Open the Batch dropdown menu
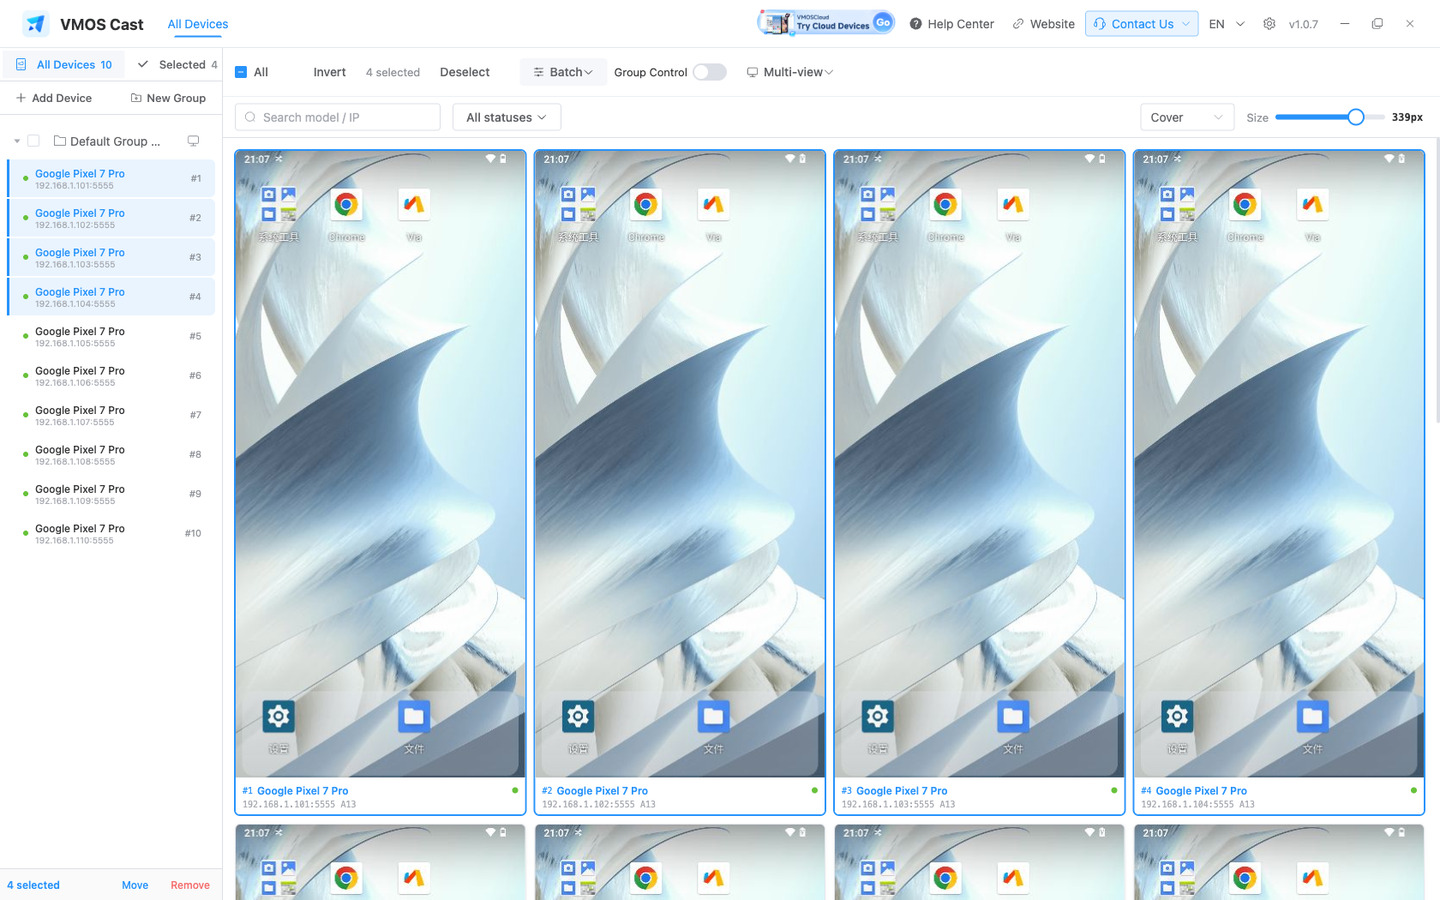This screenshot has width=1440, height=900. click(563, 72)
